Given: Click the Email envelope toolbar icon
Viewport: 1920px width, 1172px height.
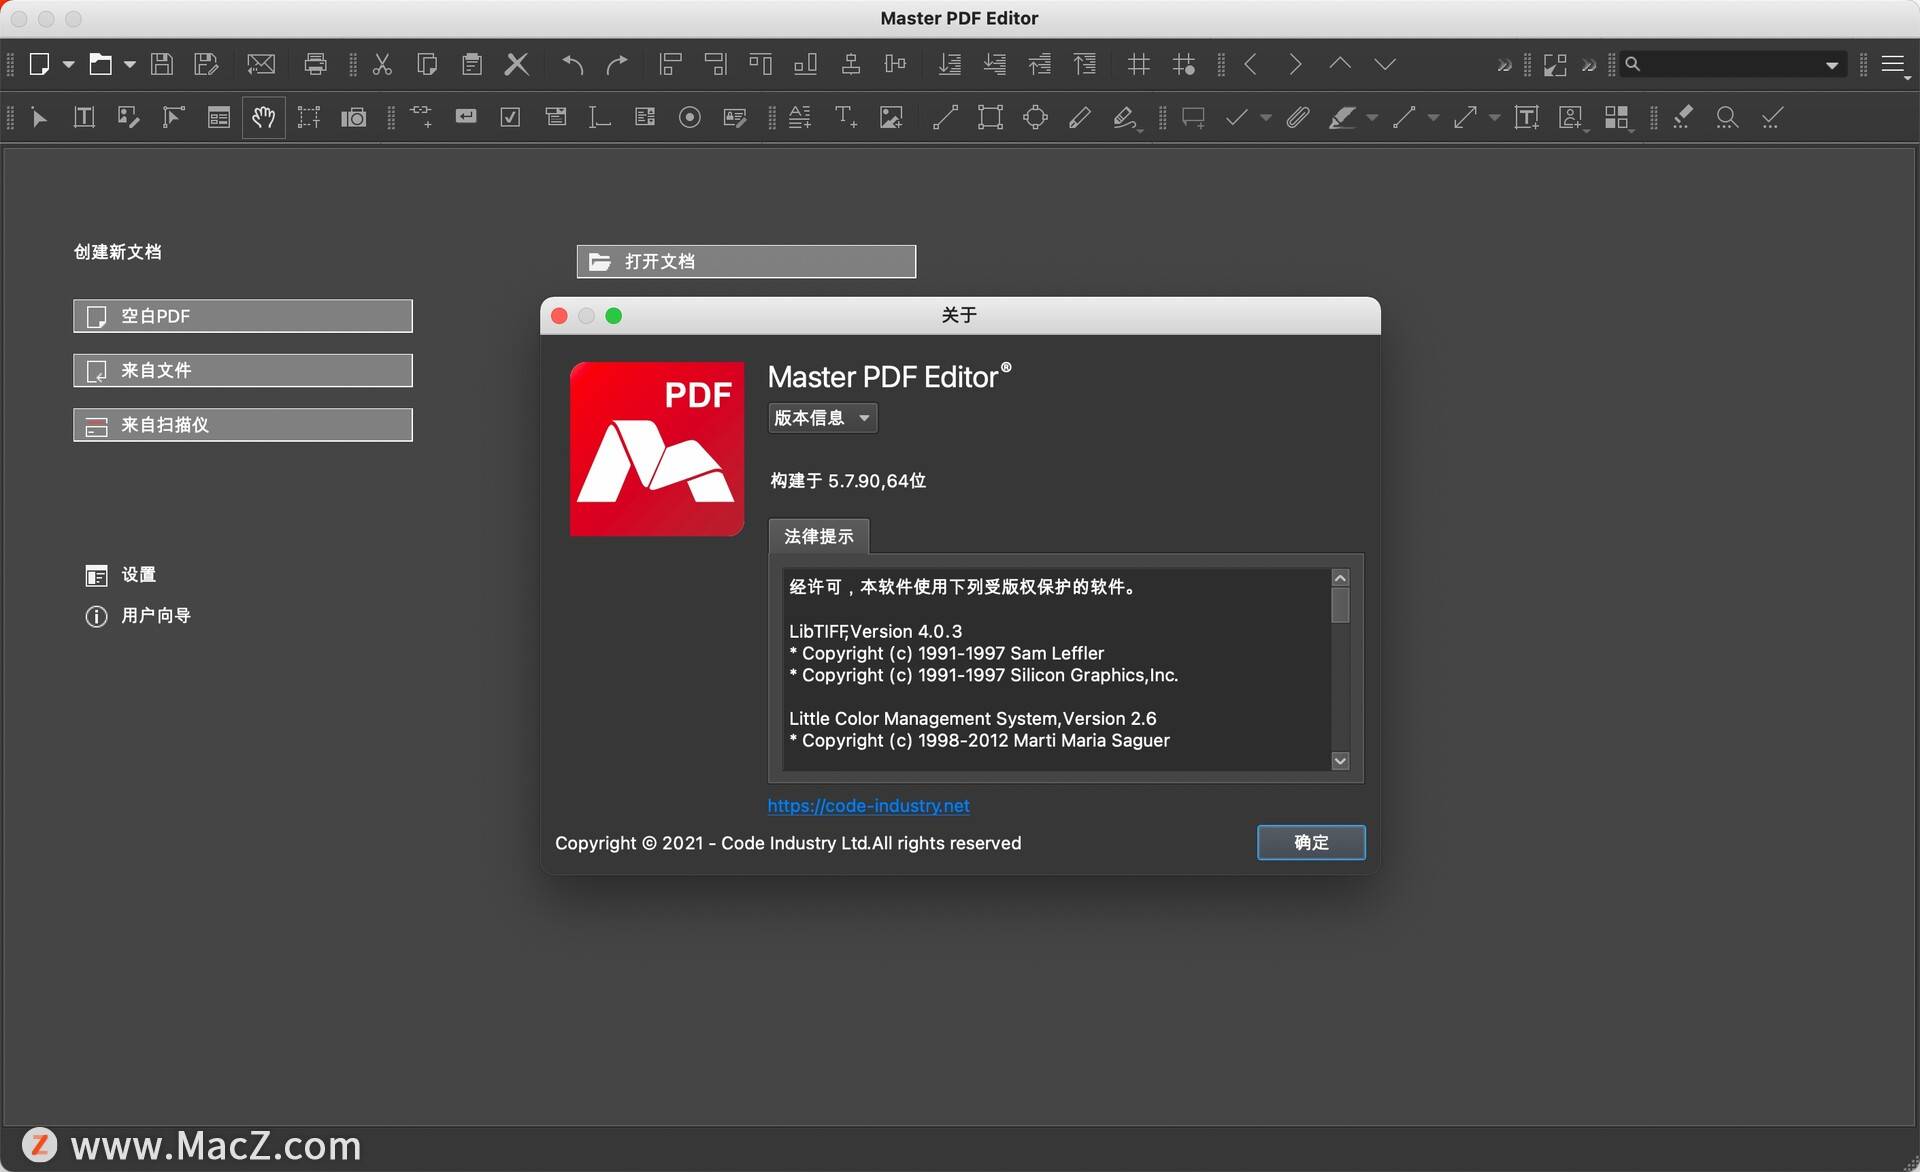Looking at the screenshot, I should pyautogui.click(x=261, y=64).
